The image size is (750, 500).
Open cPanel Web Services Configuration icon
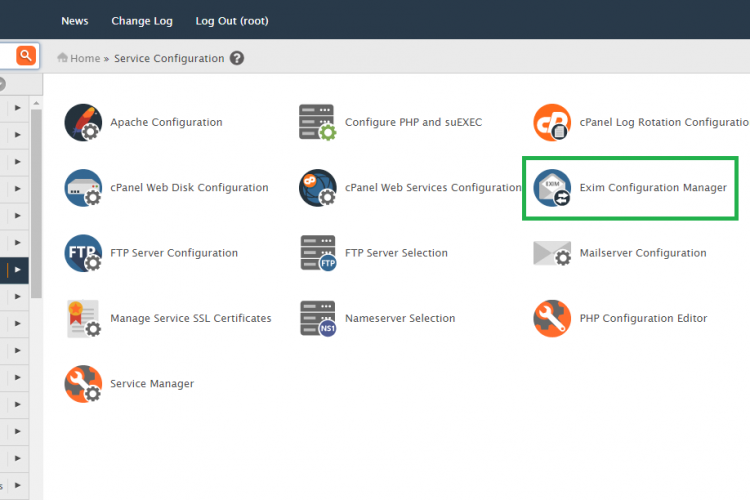point(318,188)
